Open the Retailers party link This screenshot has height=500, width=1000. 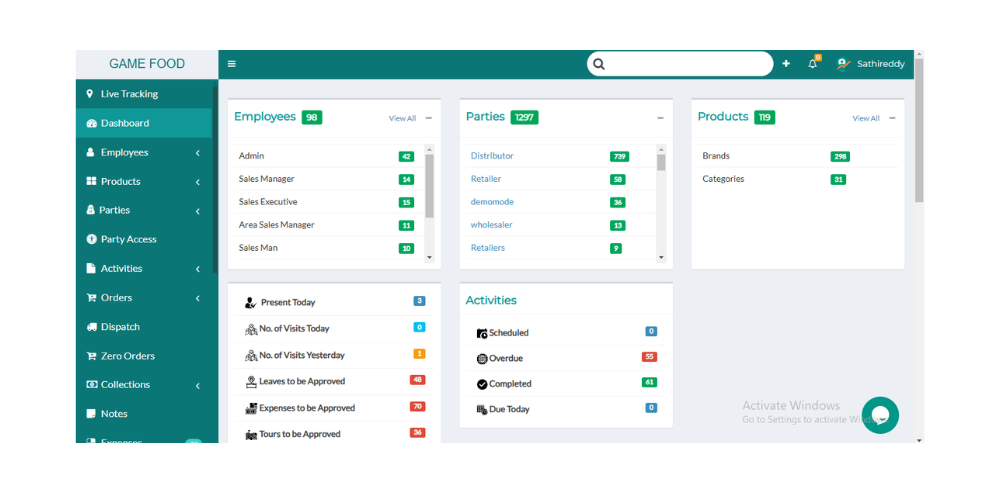(x=488, y=247)
